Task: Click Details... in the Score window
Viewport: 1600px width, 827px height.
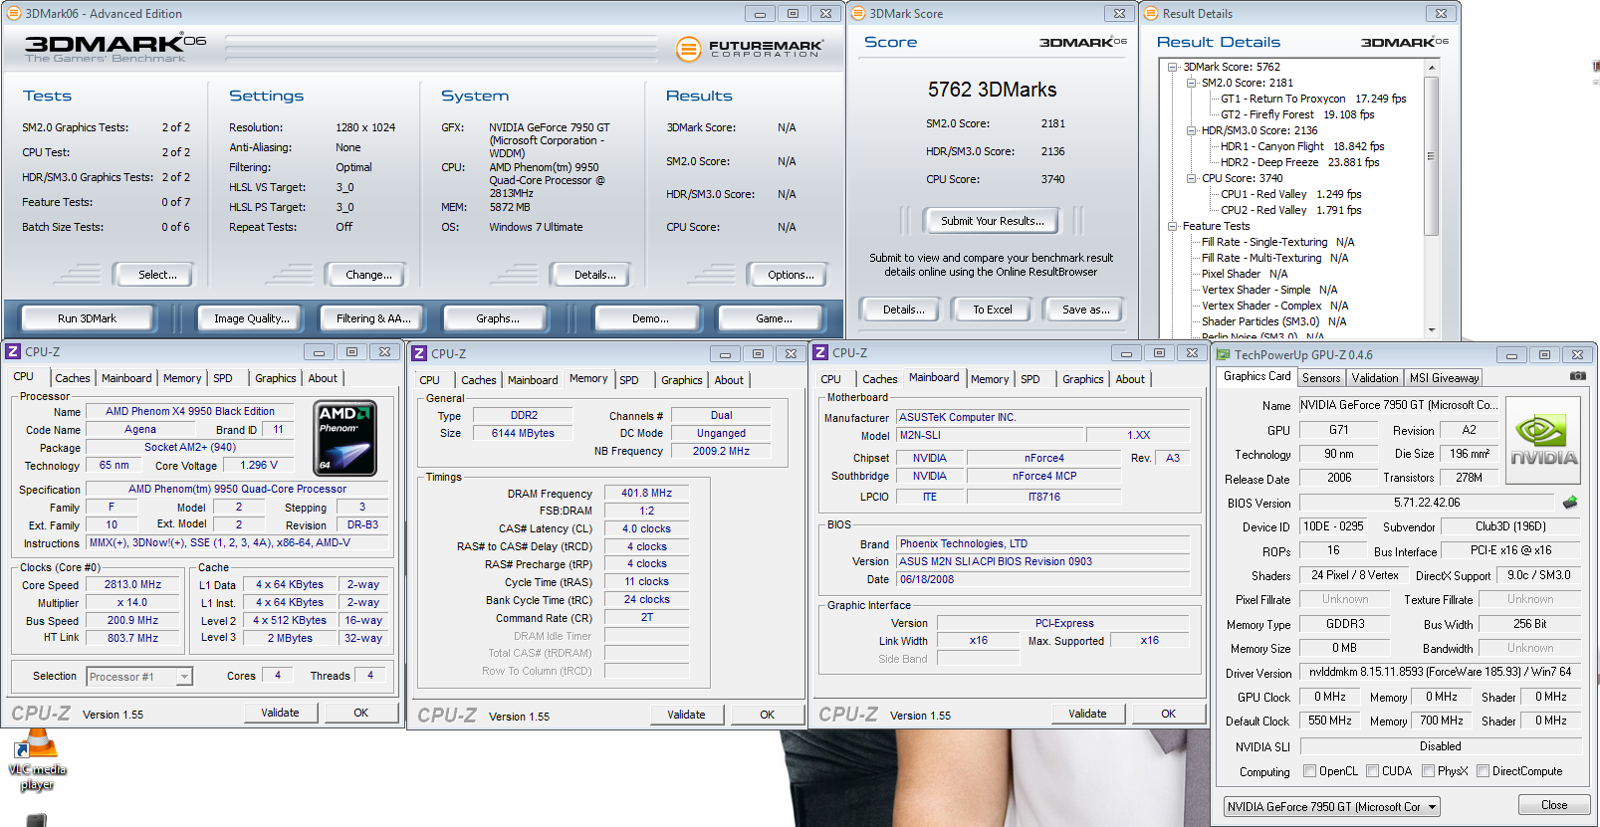Action: 903,310
